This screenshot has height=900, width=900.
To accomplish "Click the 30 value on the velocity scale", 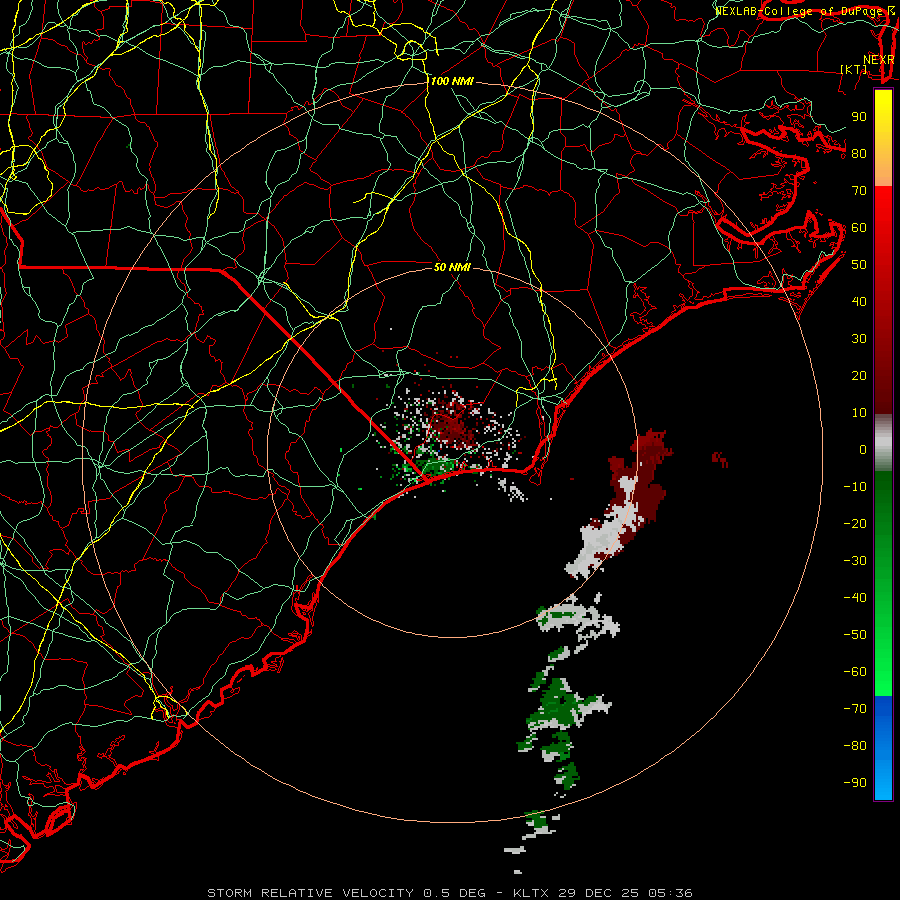I will (859, 339).
